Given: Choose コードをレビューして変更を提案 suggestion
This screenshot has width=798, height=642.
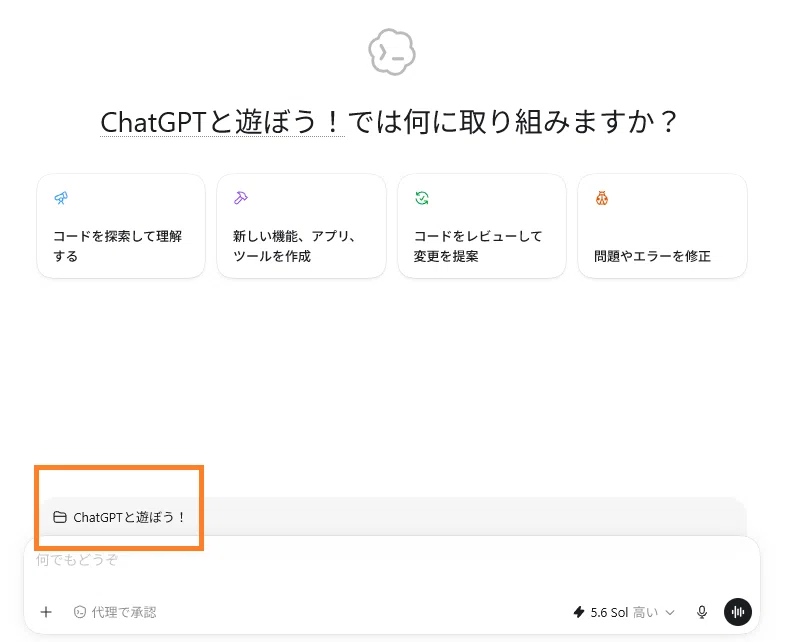Looking at the screenshot, I should coord(482,226).
